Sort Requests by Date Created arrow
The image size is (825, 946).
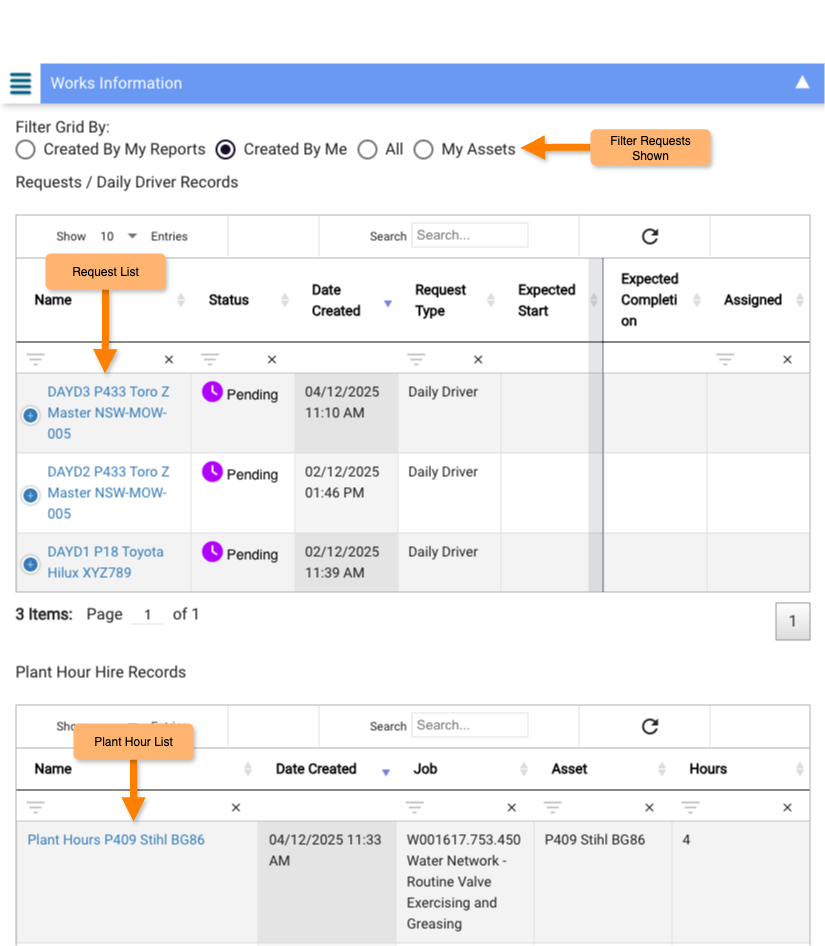click(x=388, y=303)
